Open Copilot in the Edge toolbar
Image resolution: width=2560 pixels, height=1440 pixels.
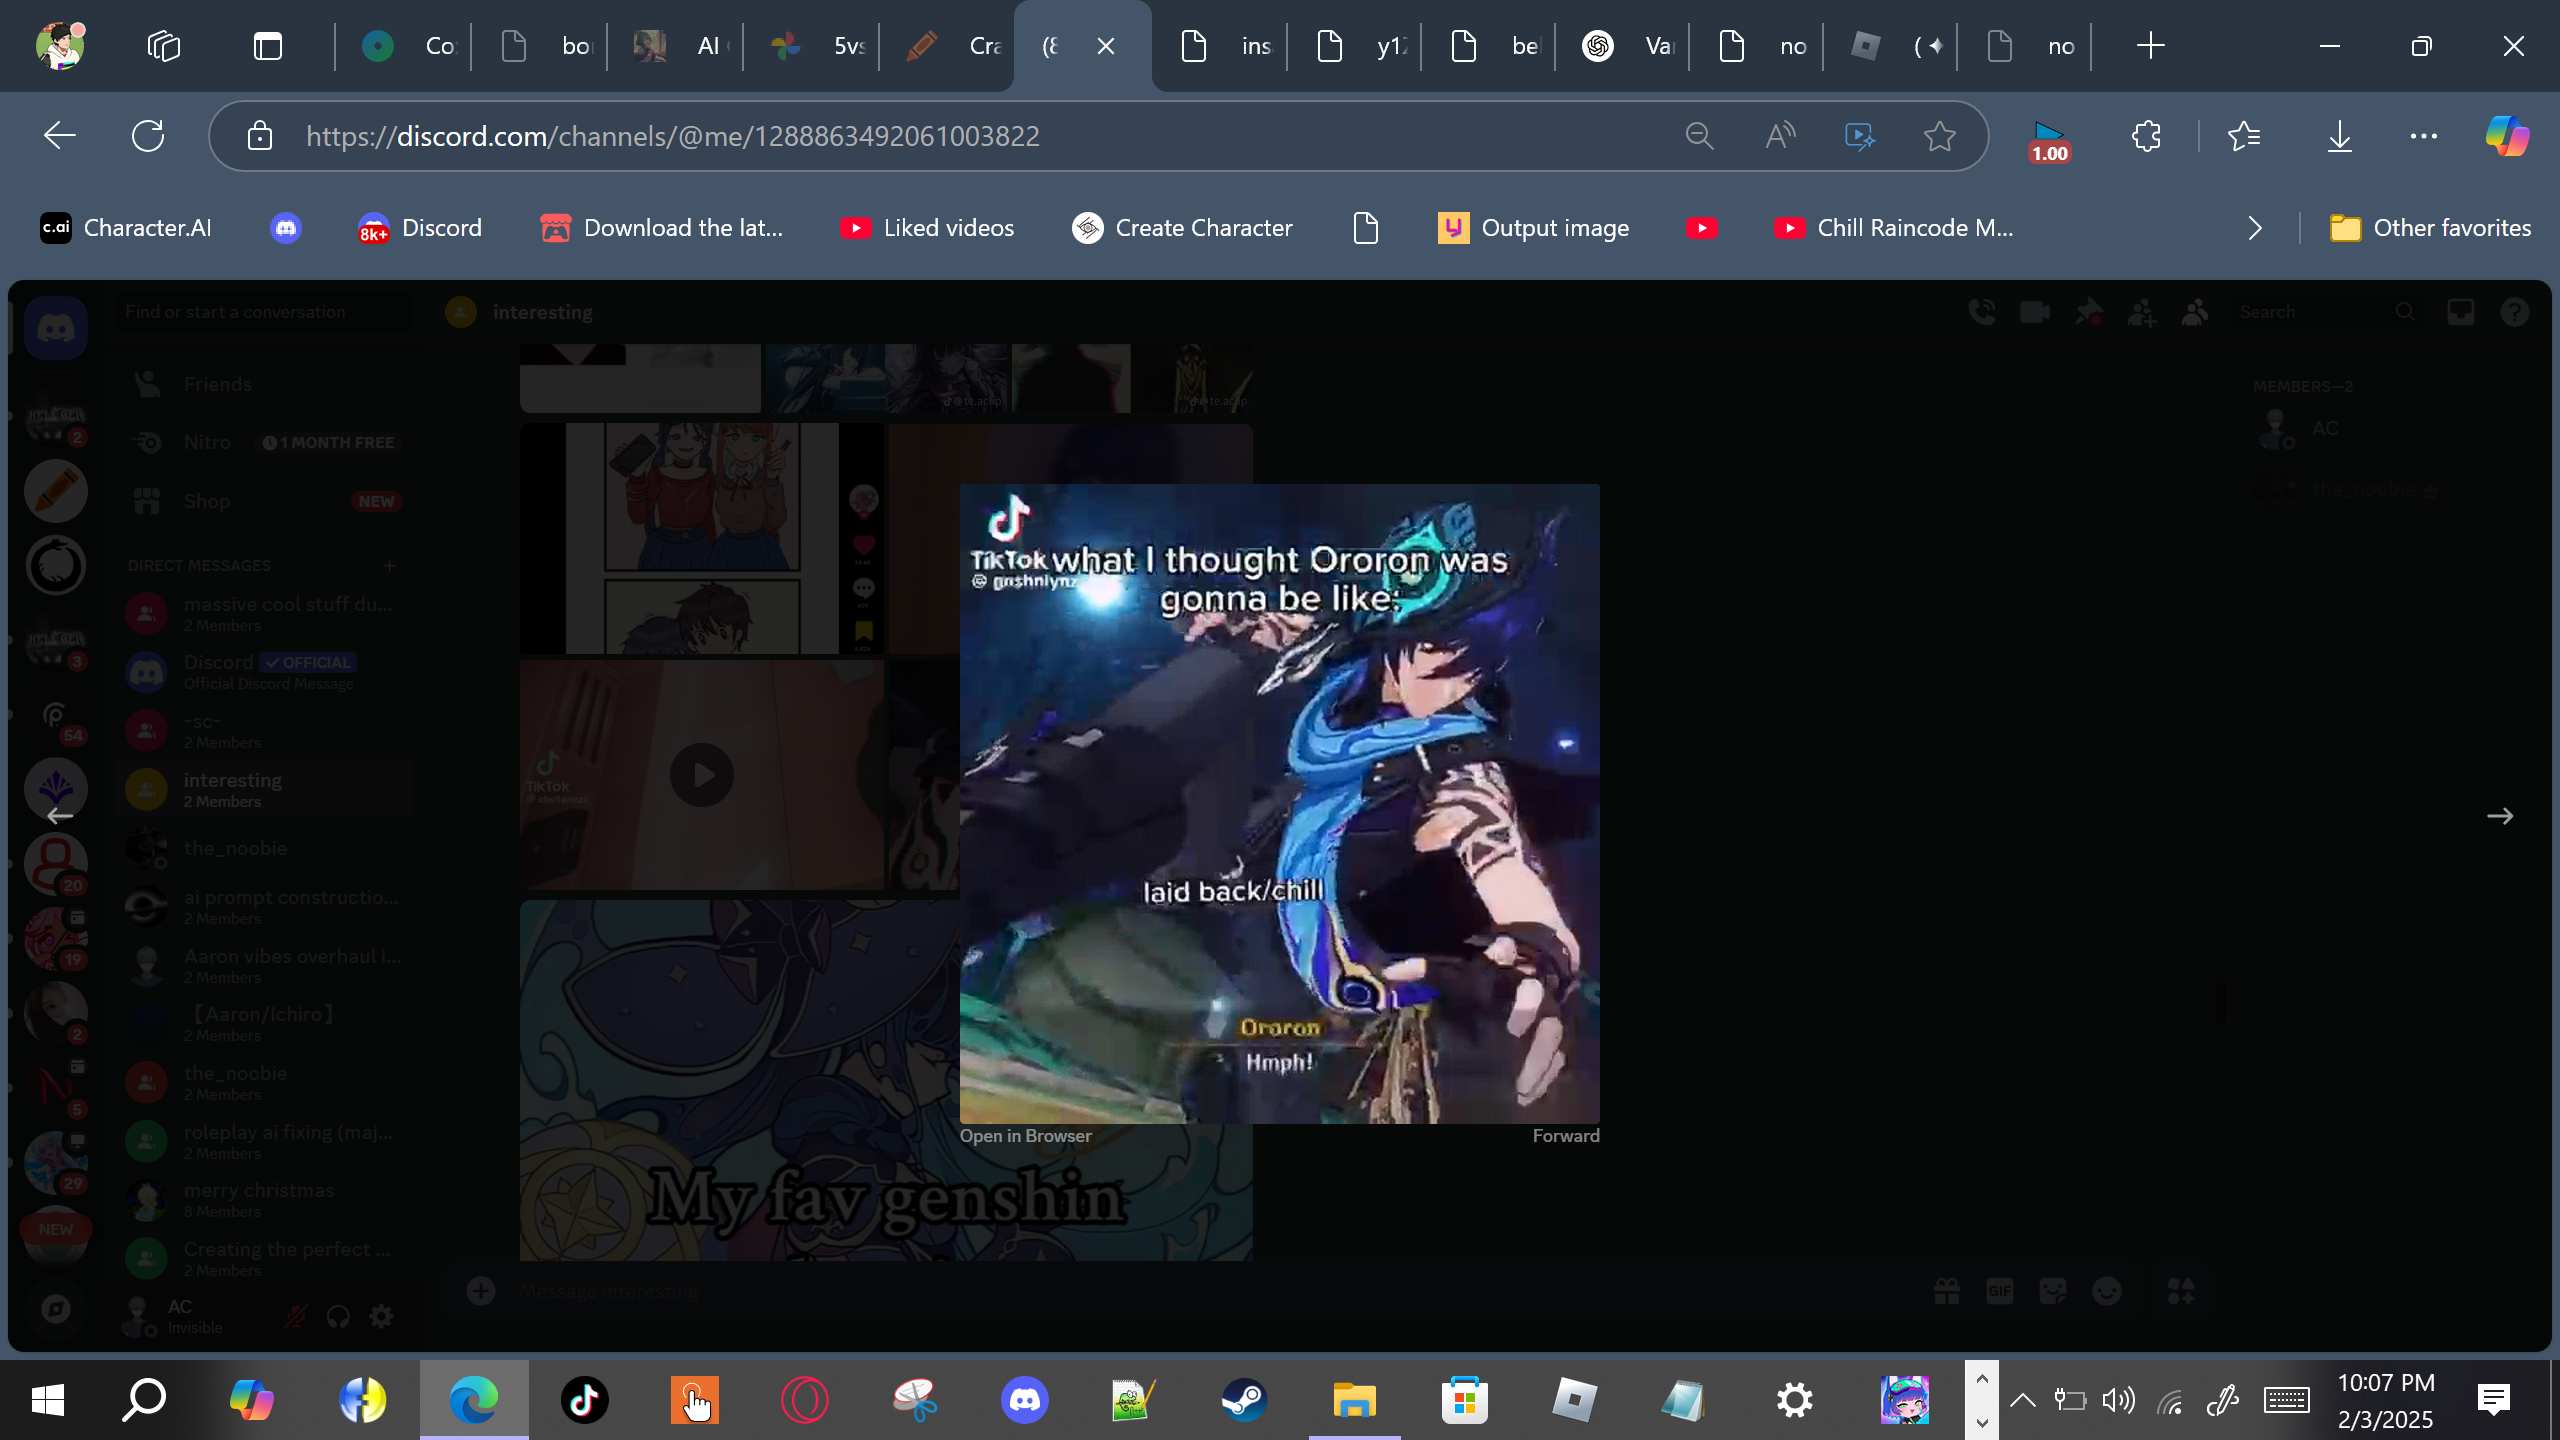tap(2508, 136)
